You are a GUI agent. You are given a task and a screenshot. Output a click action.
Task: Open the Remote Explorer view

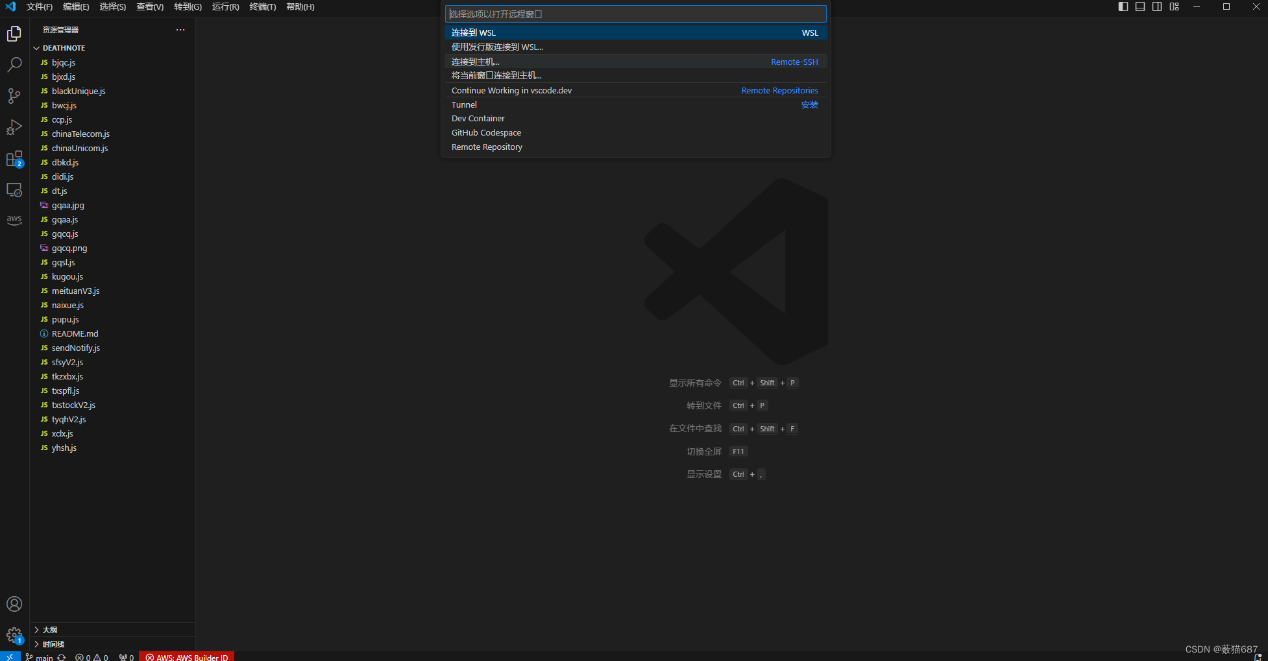pyautogui.click(x=14, y=189)
